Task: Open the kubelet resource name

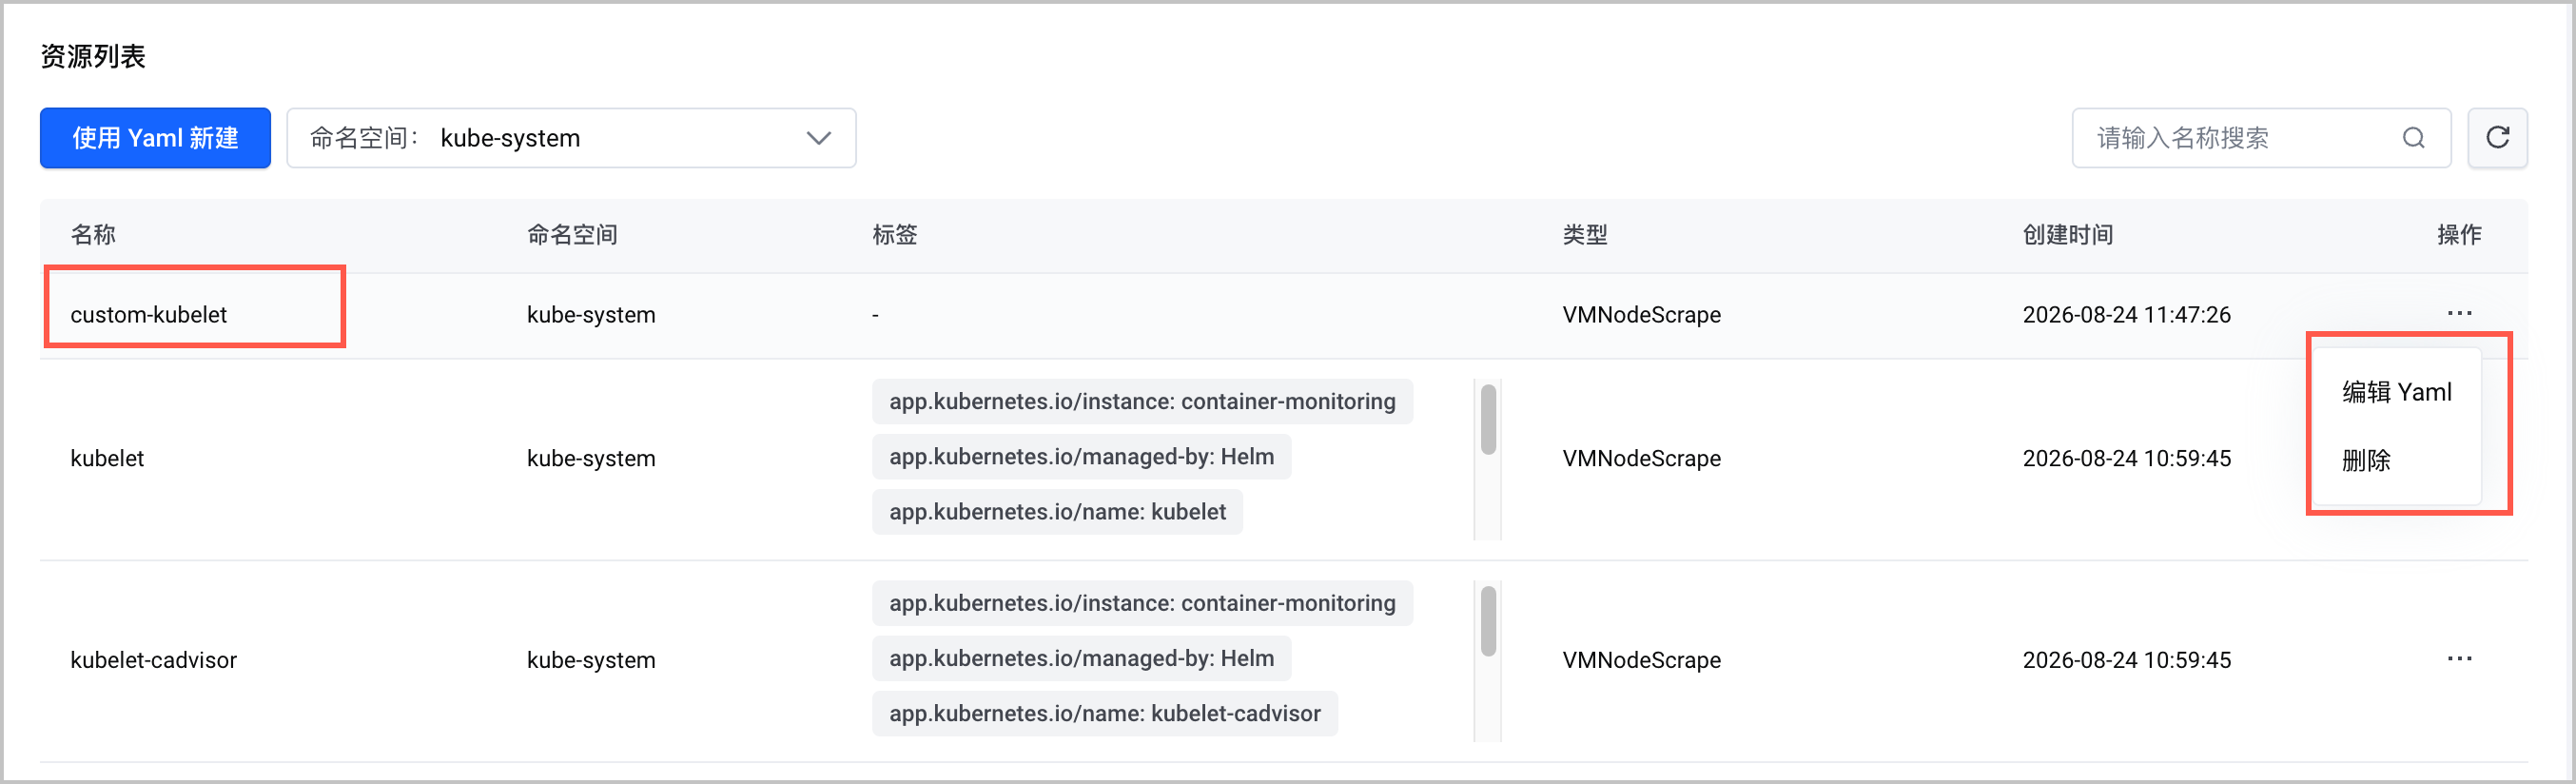Action: click(x=107, y=458)
